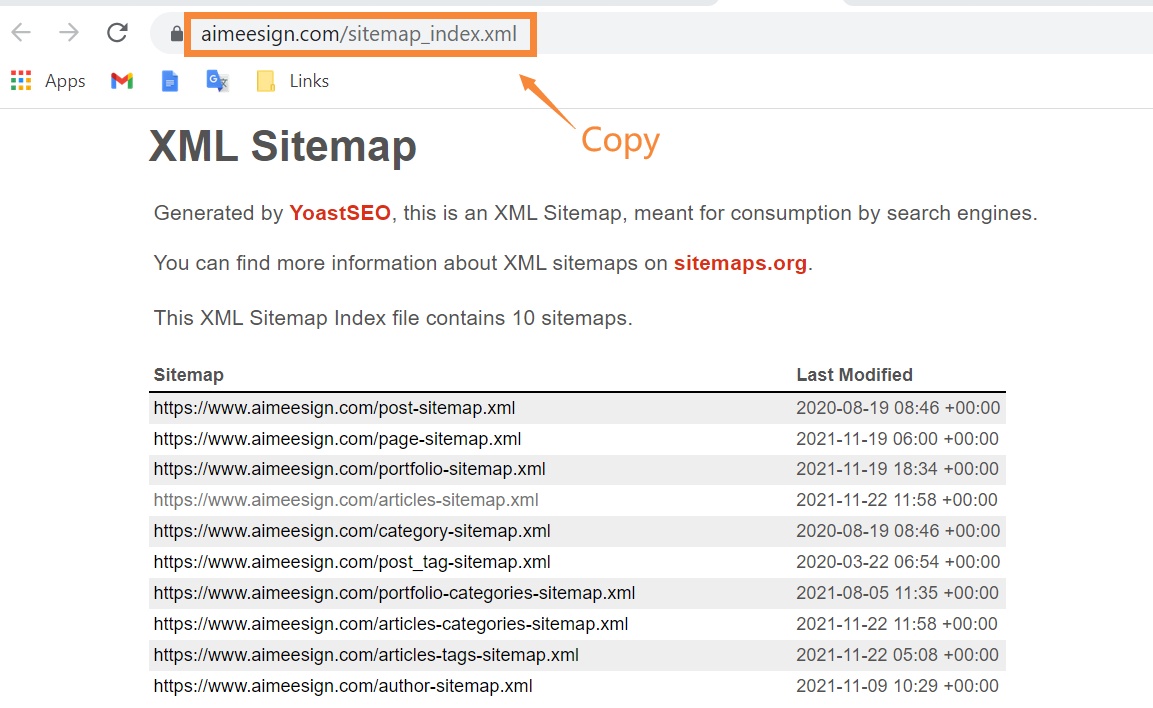Click the date 2020-03-22 06:54 +00:00
This screenshot has width=1153, height=708.
898,562
